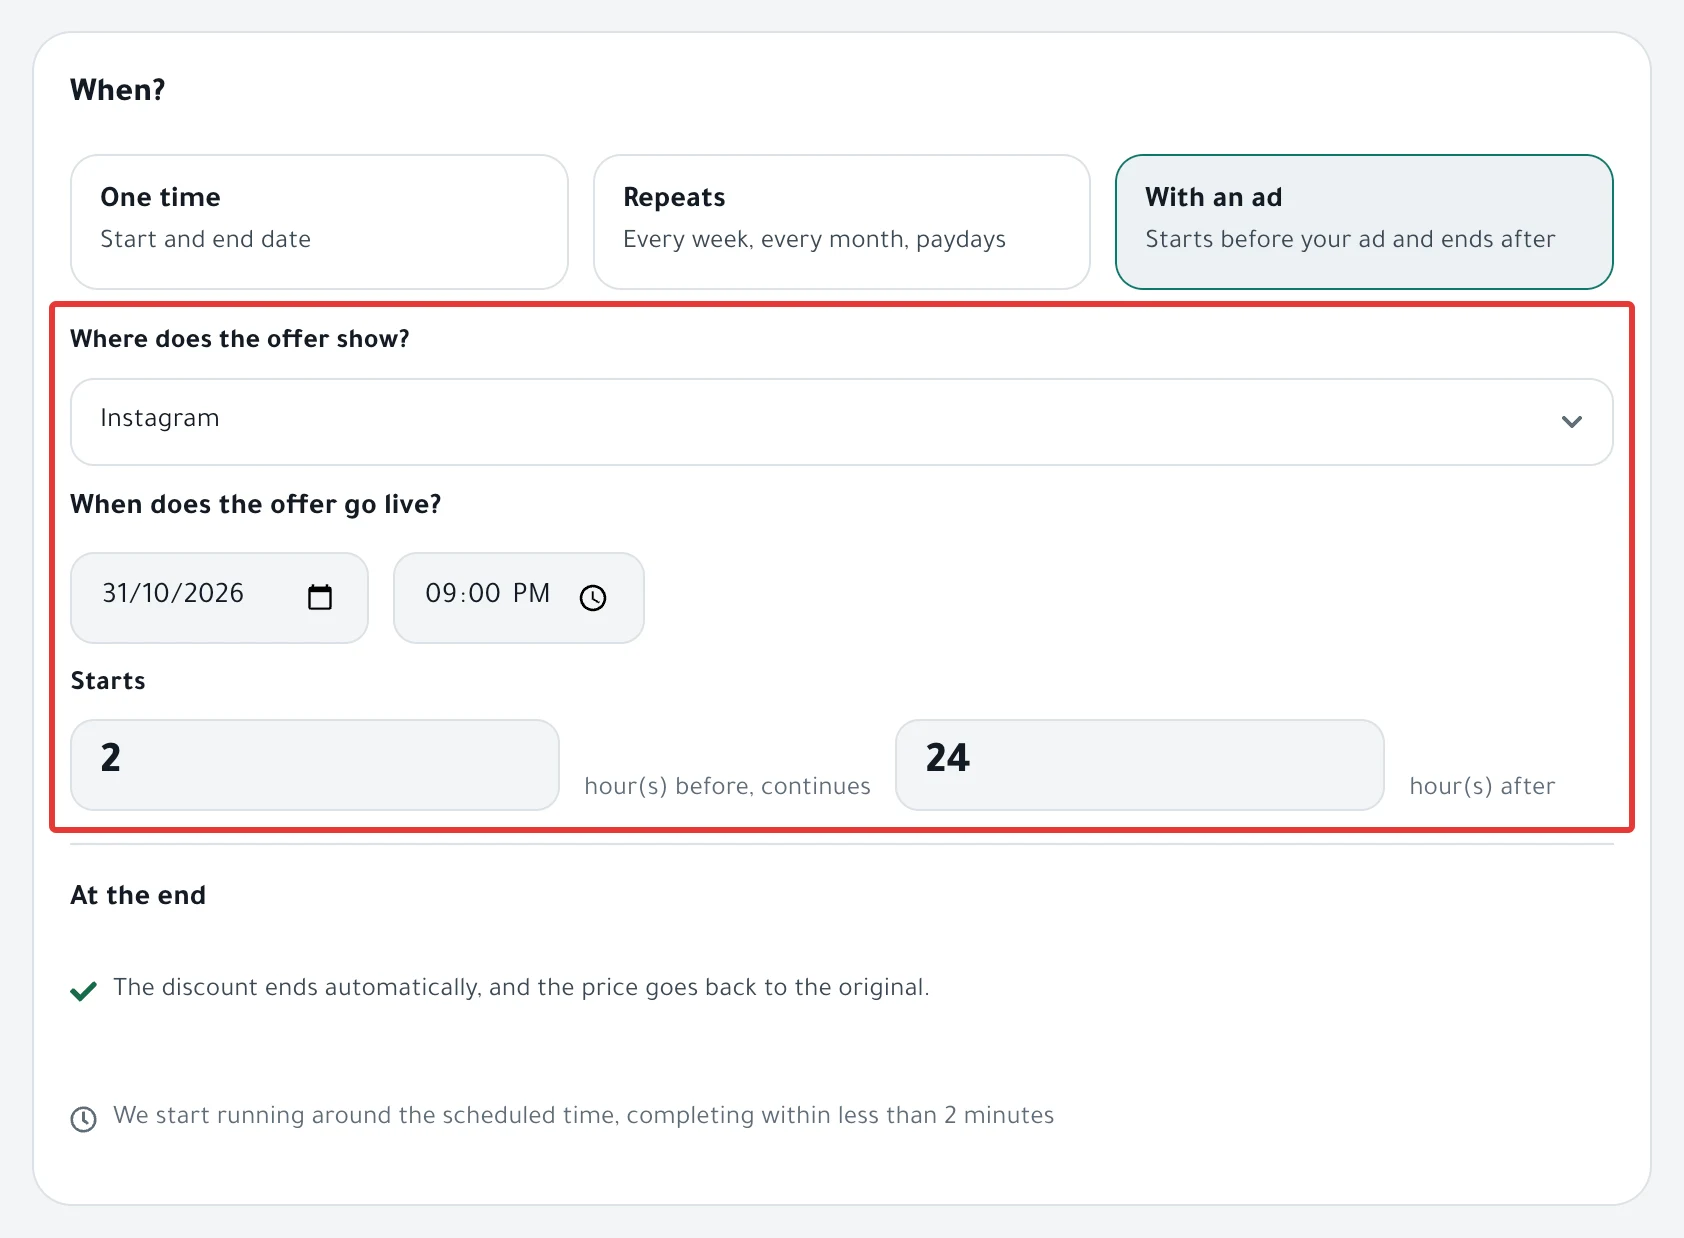Select the One time schedule option
This screenshot has width=1684, height=1238.
coord(319,222)
